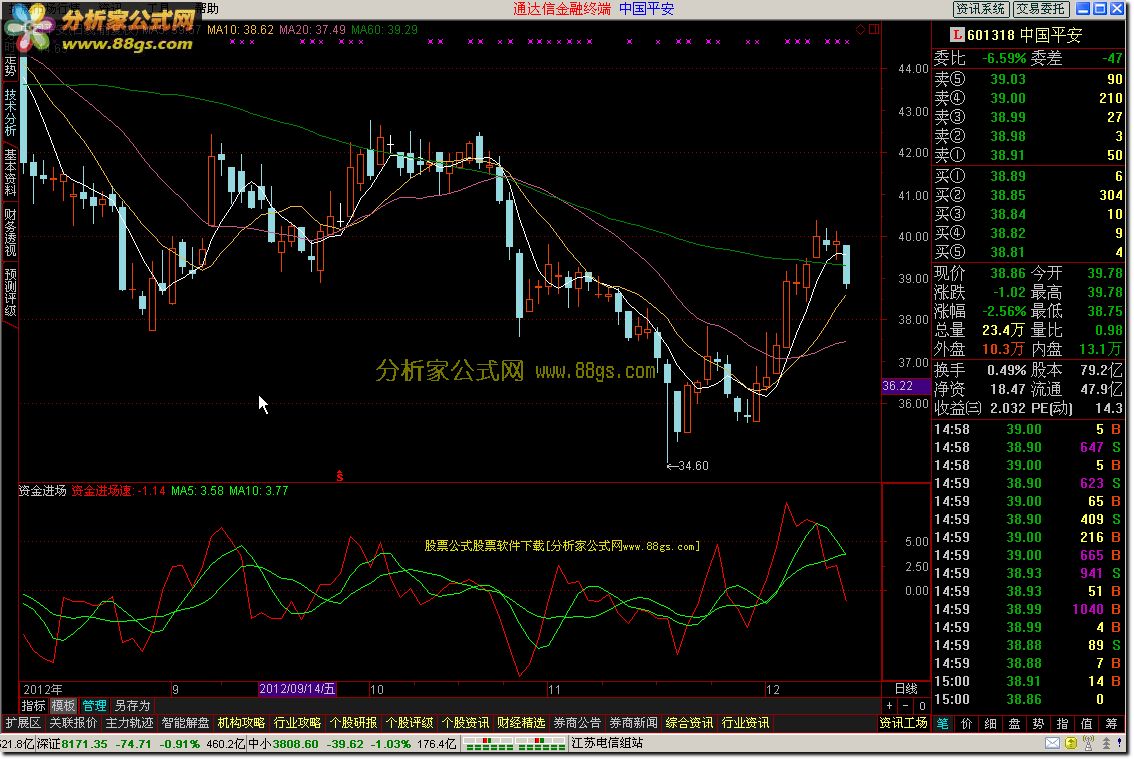Click the red diamond icon above the chart
This screenshot has width=1134, height=759.
coord(860,30)
